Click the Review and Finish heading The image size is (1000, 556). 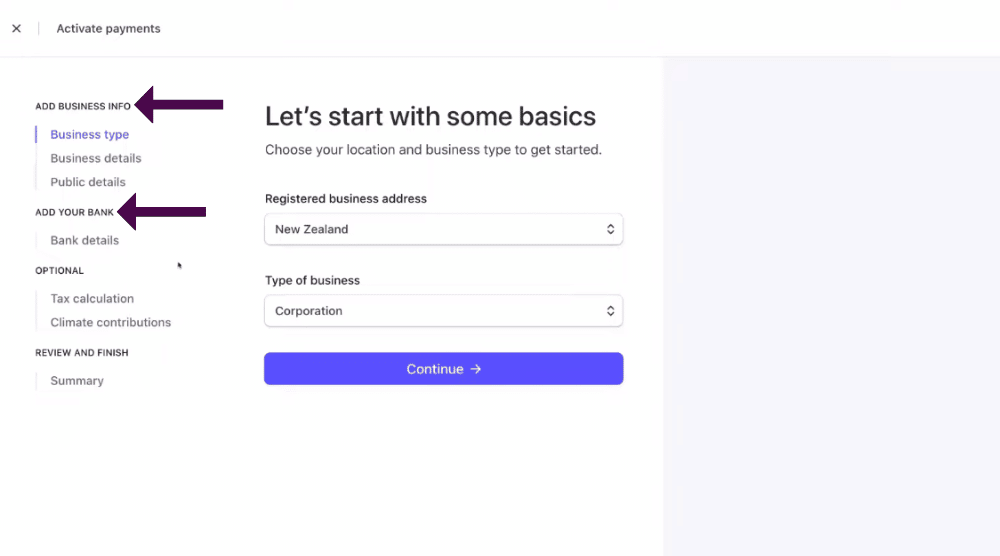[82, 353]
